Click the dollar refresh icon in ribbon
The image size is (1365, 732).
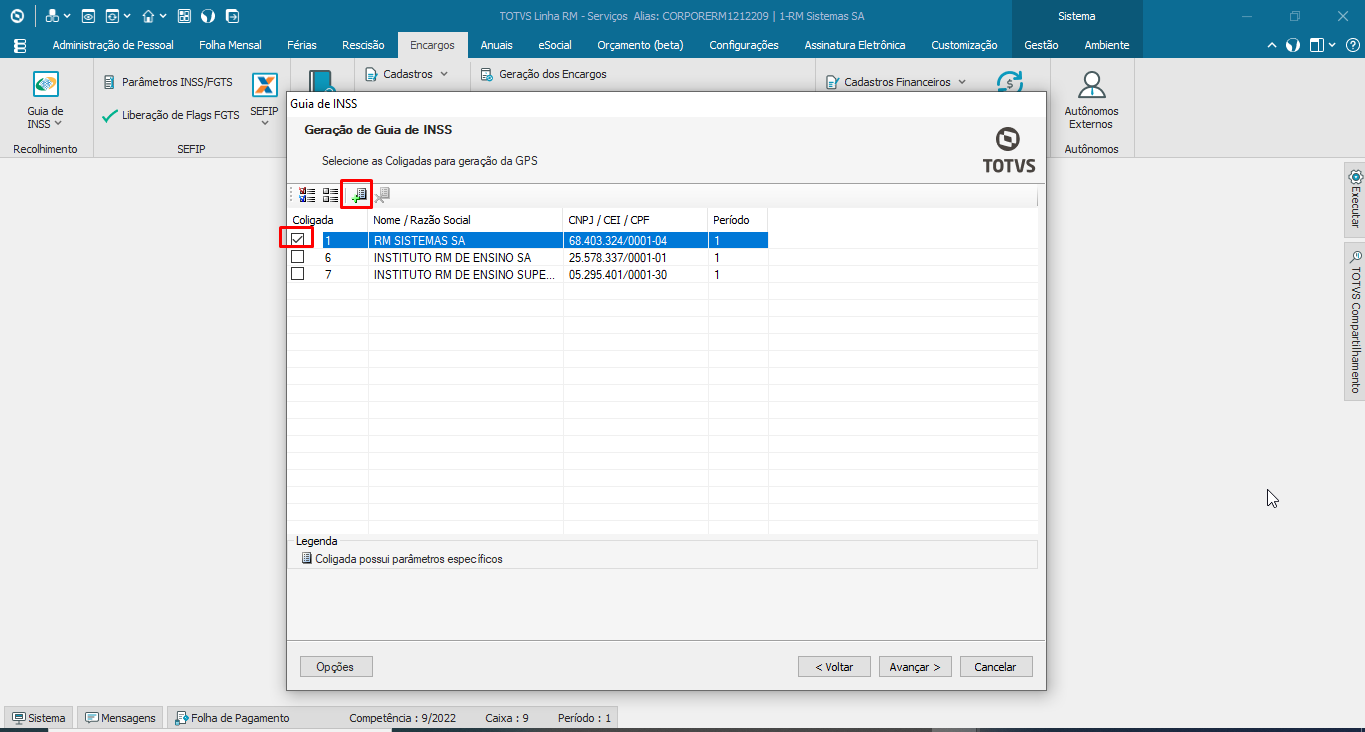tap(1010, 82)
